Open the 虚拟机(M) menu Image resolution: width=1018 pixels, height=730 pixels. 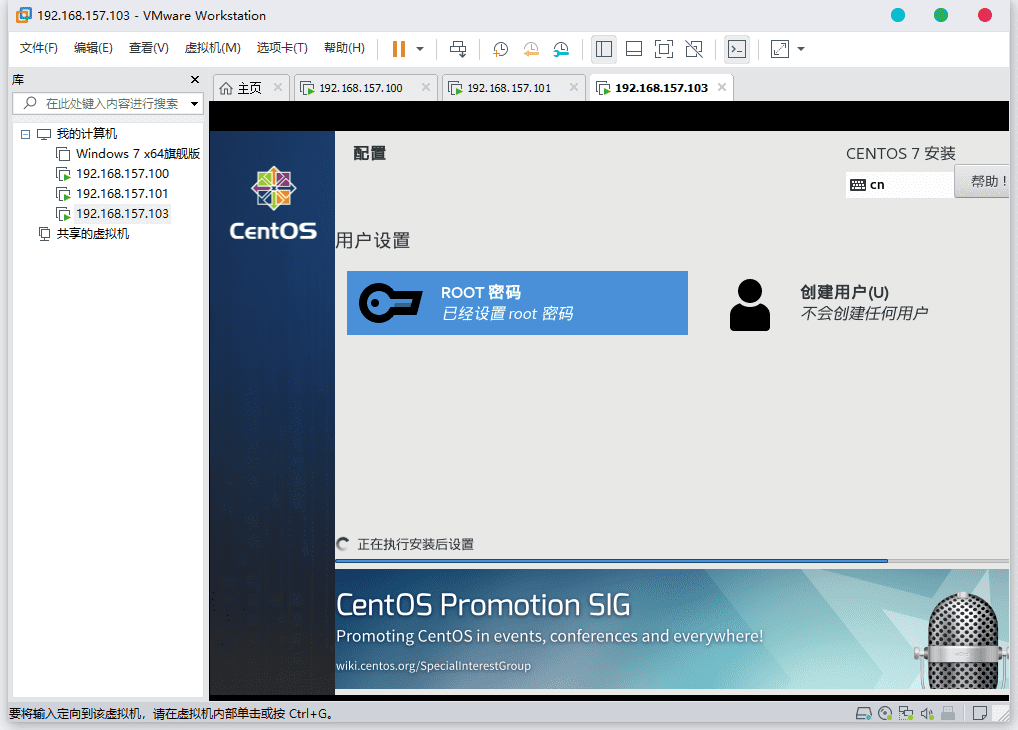coord(212,48)
